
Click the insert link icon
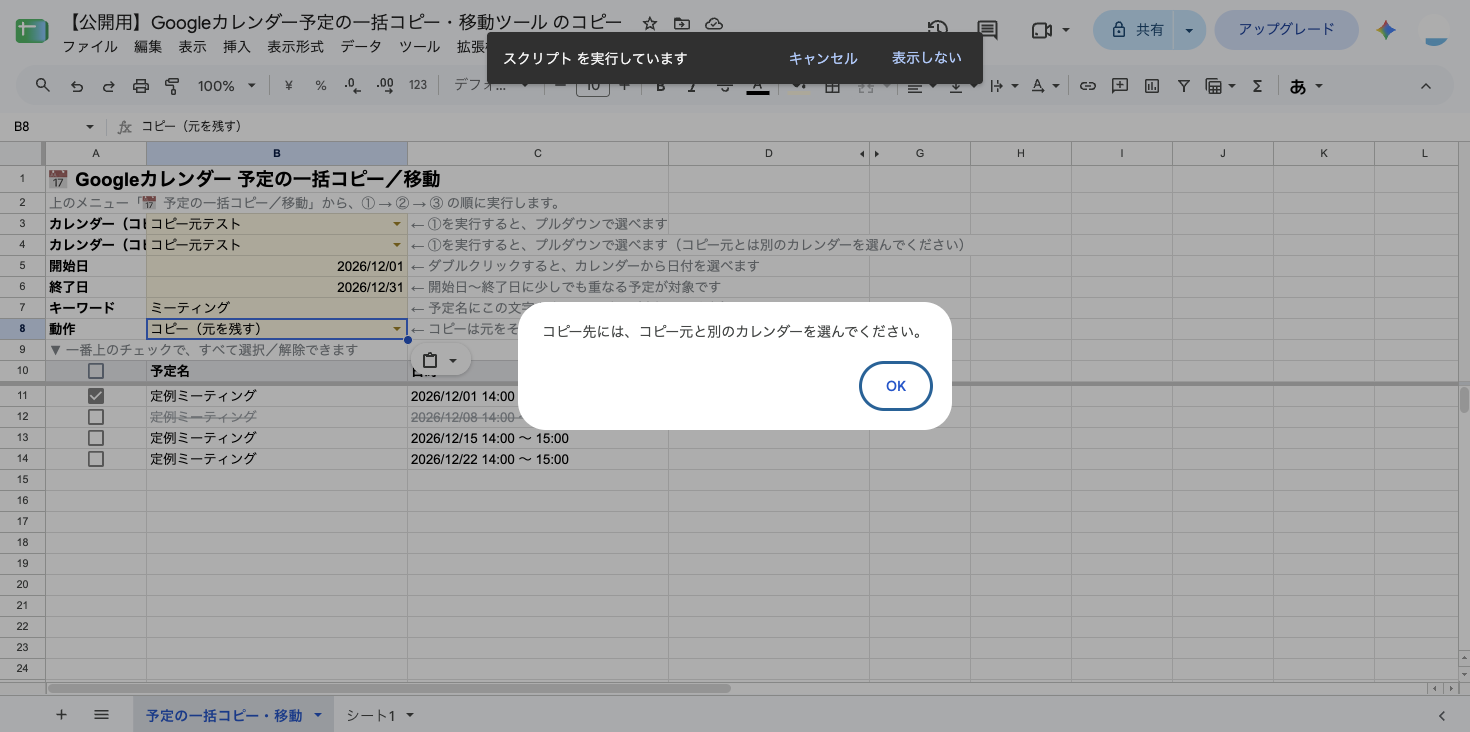[1088, 86]
